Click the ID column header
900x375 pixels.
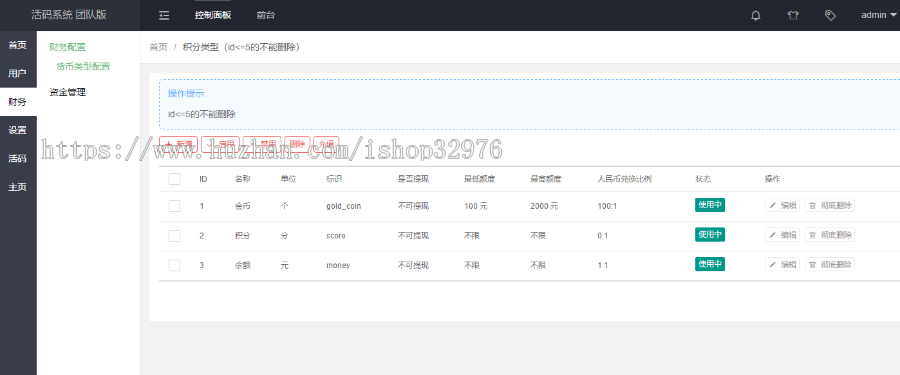(x=203, y=179)
